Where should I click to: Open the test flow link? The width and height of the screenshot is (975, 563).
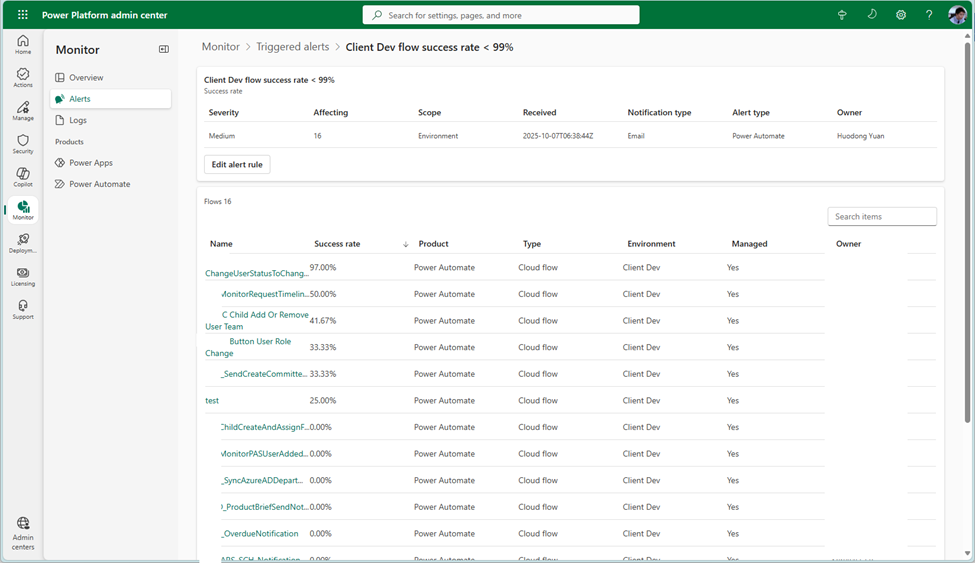(212, 401)
